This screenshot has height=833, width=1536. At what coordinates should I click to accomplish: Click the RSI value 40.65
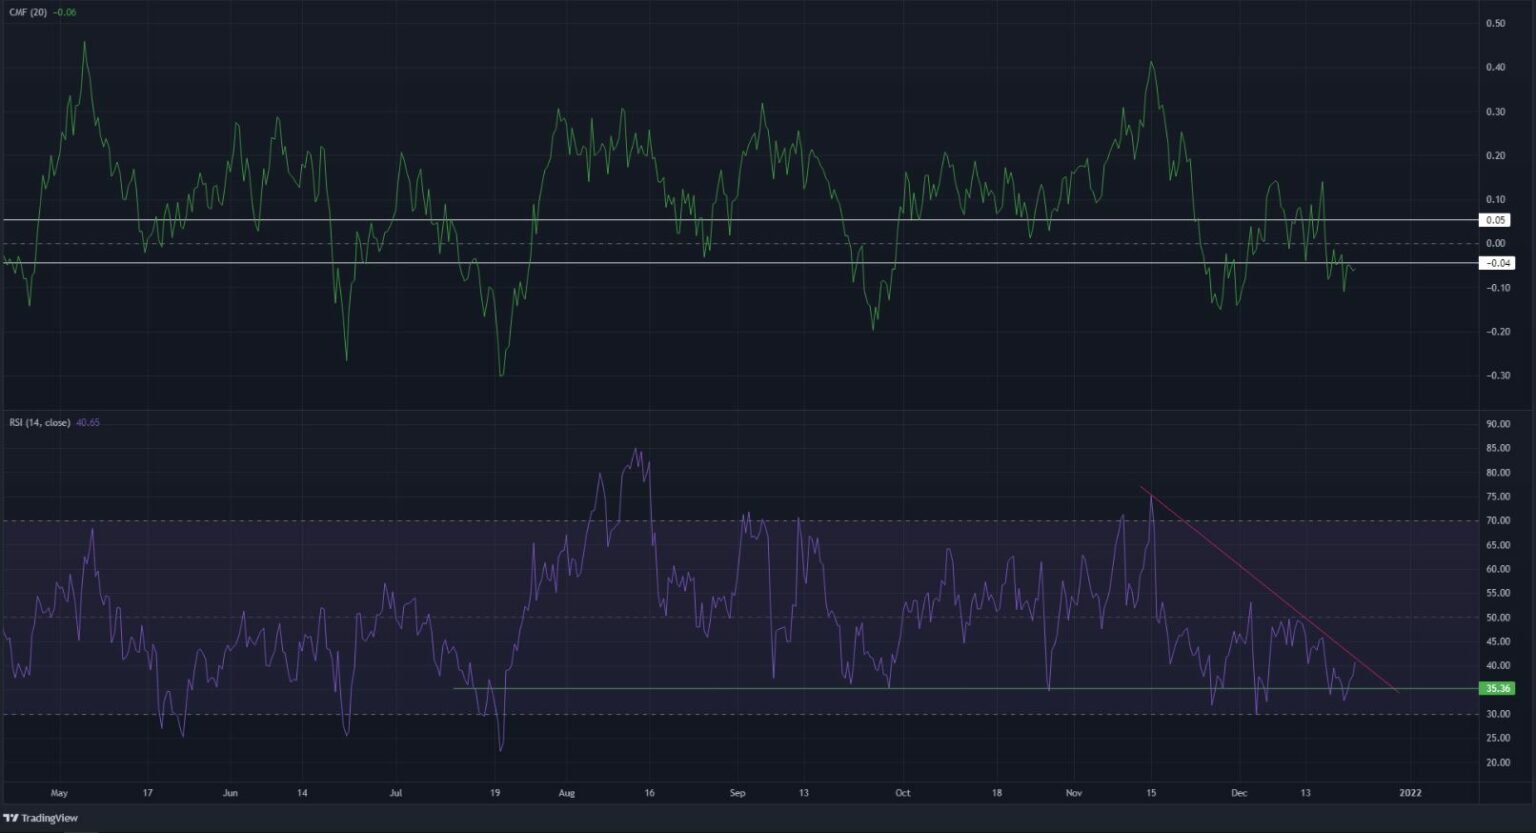point(88,421)
